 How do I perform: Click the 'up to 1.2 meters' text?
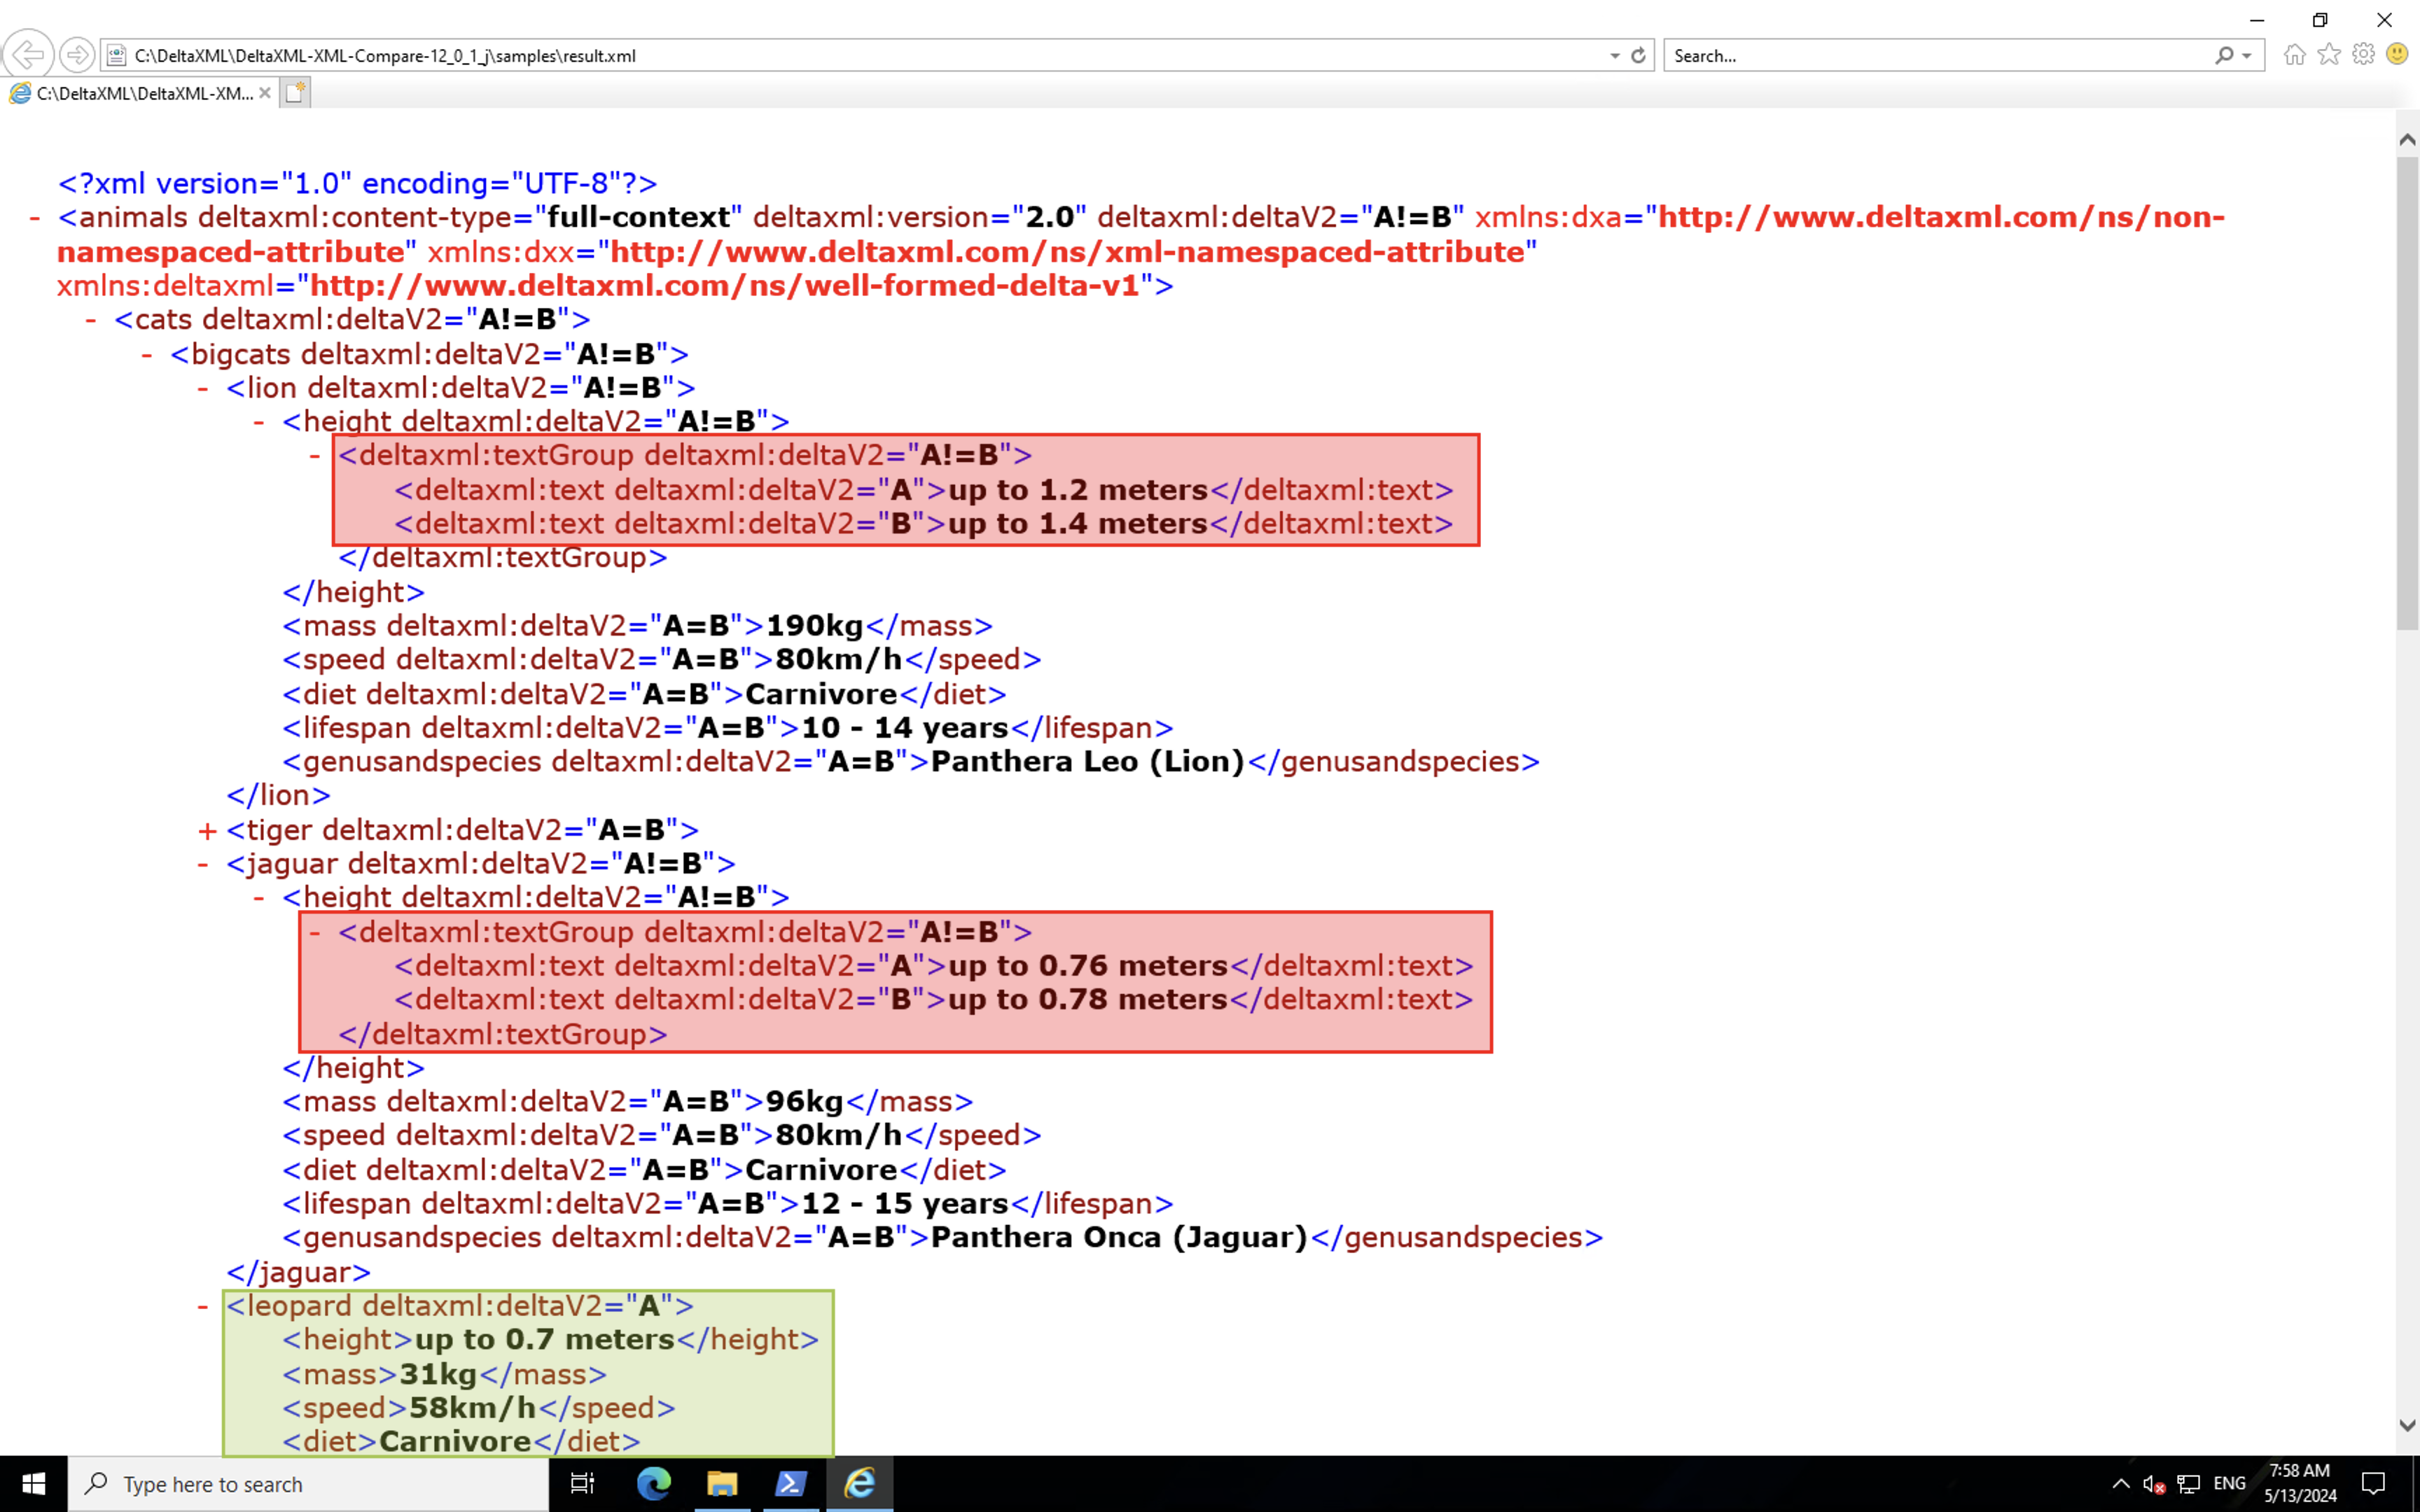(x=1078, y=490)
